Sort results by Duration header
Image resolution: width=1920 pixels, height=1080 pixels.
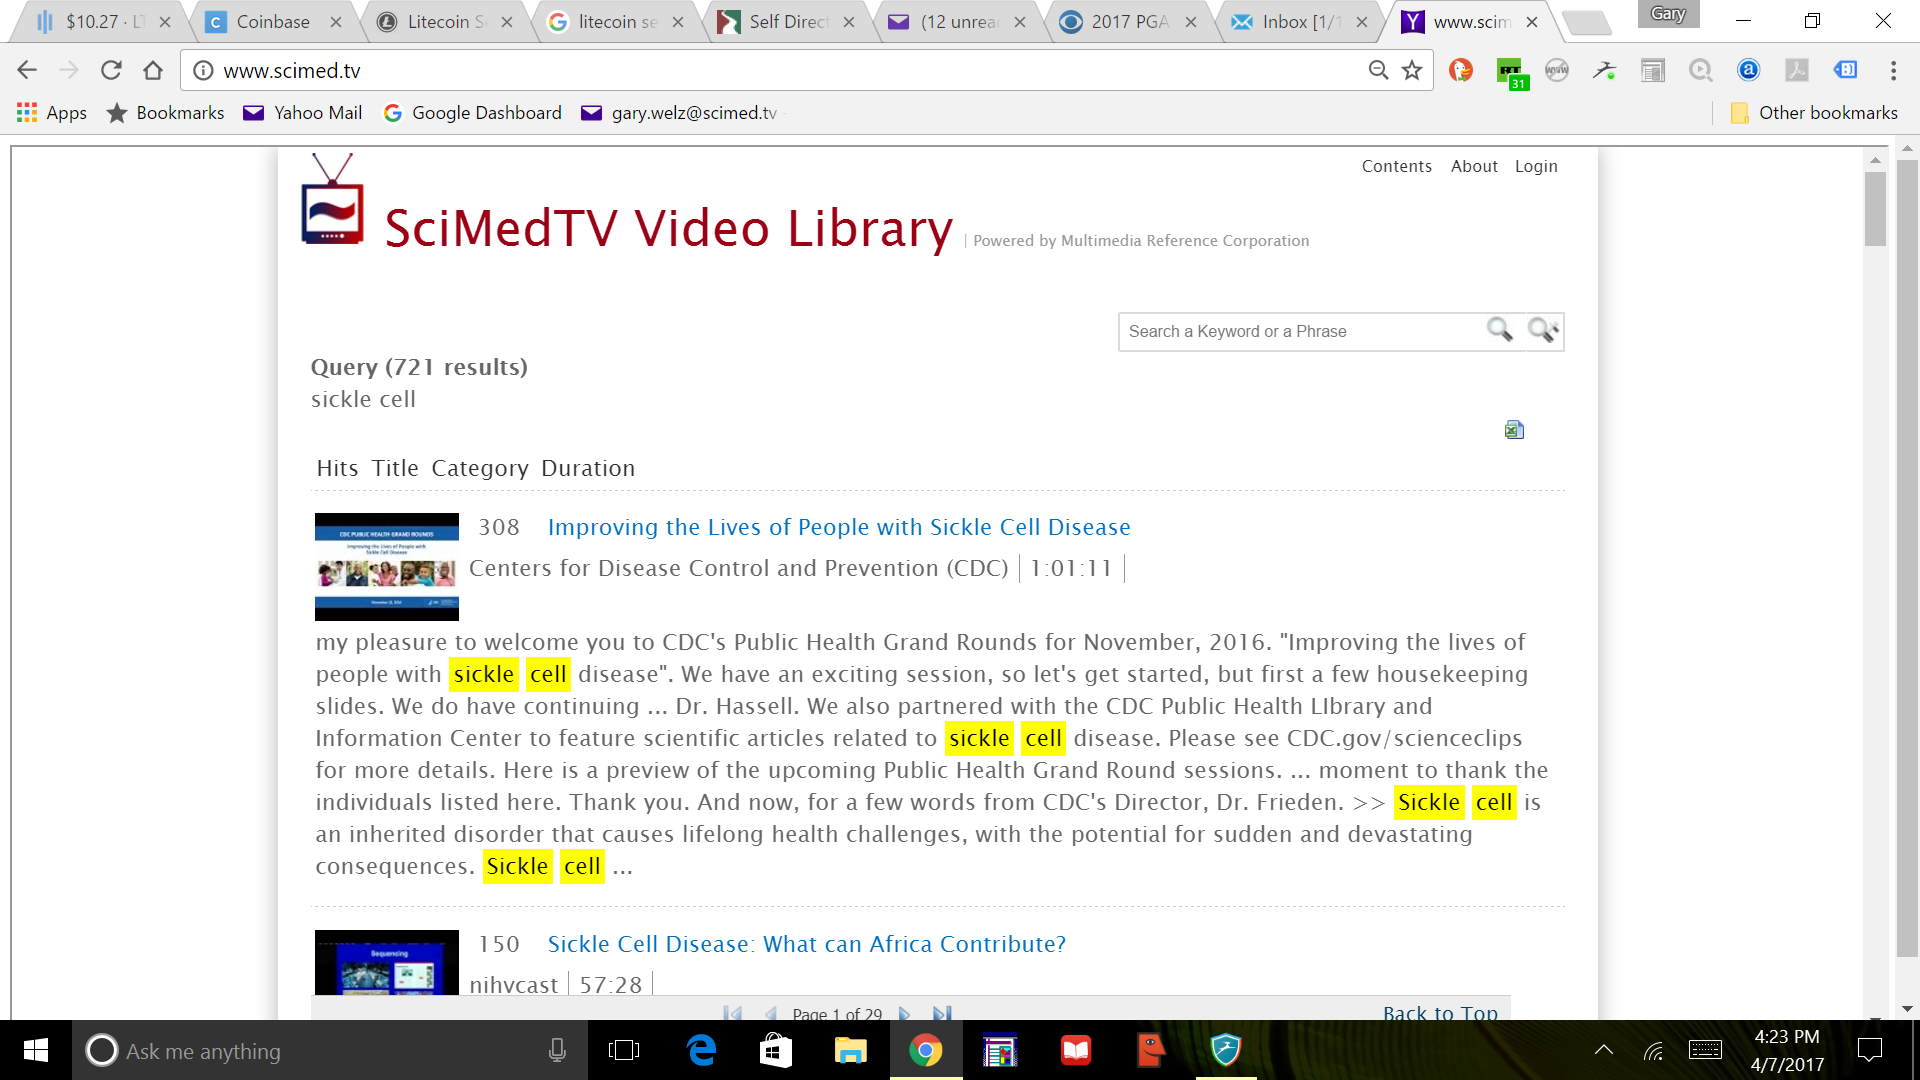click(588, 468)
